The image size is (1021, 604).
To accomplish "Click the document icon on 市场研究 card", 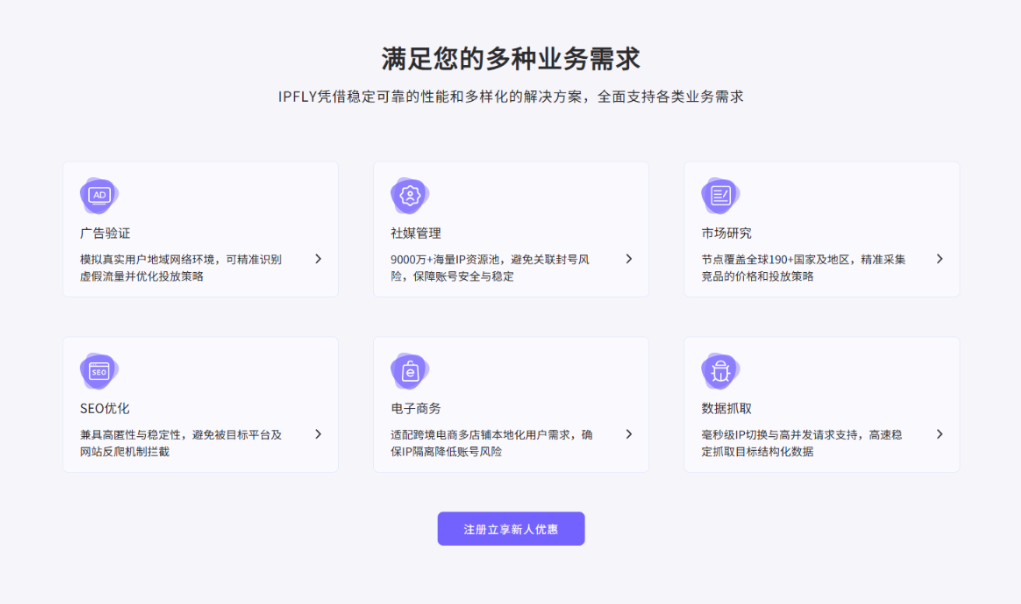I will [720, 195].
